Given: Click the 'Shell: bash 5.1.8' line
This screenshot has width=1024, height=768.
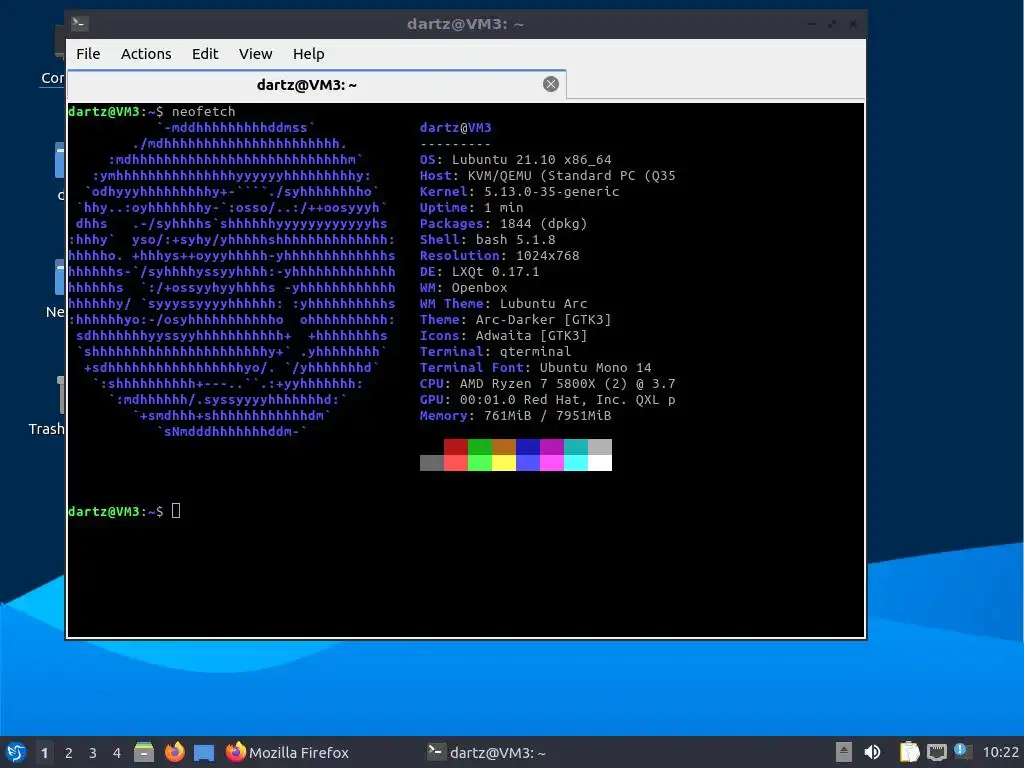Looking at the screenshot, I should 487,240.
